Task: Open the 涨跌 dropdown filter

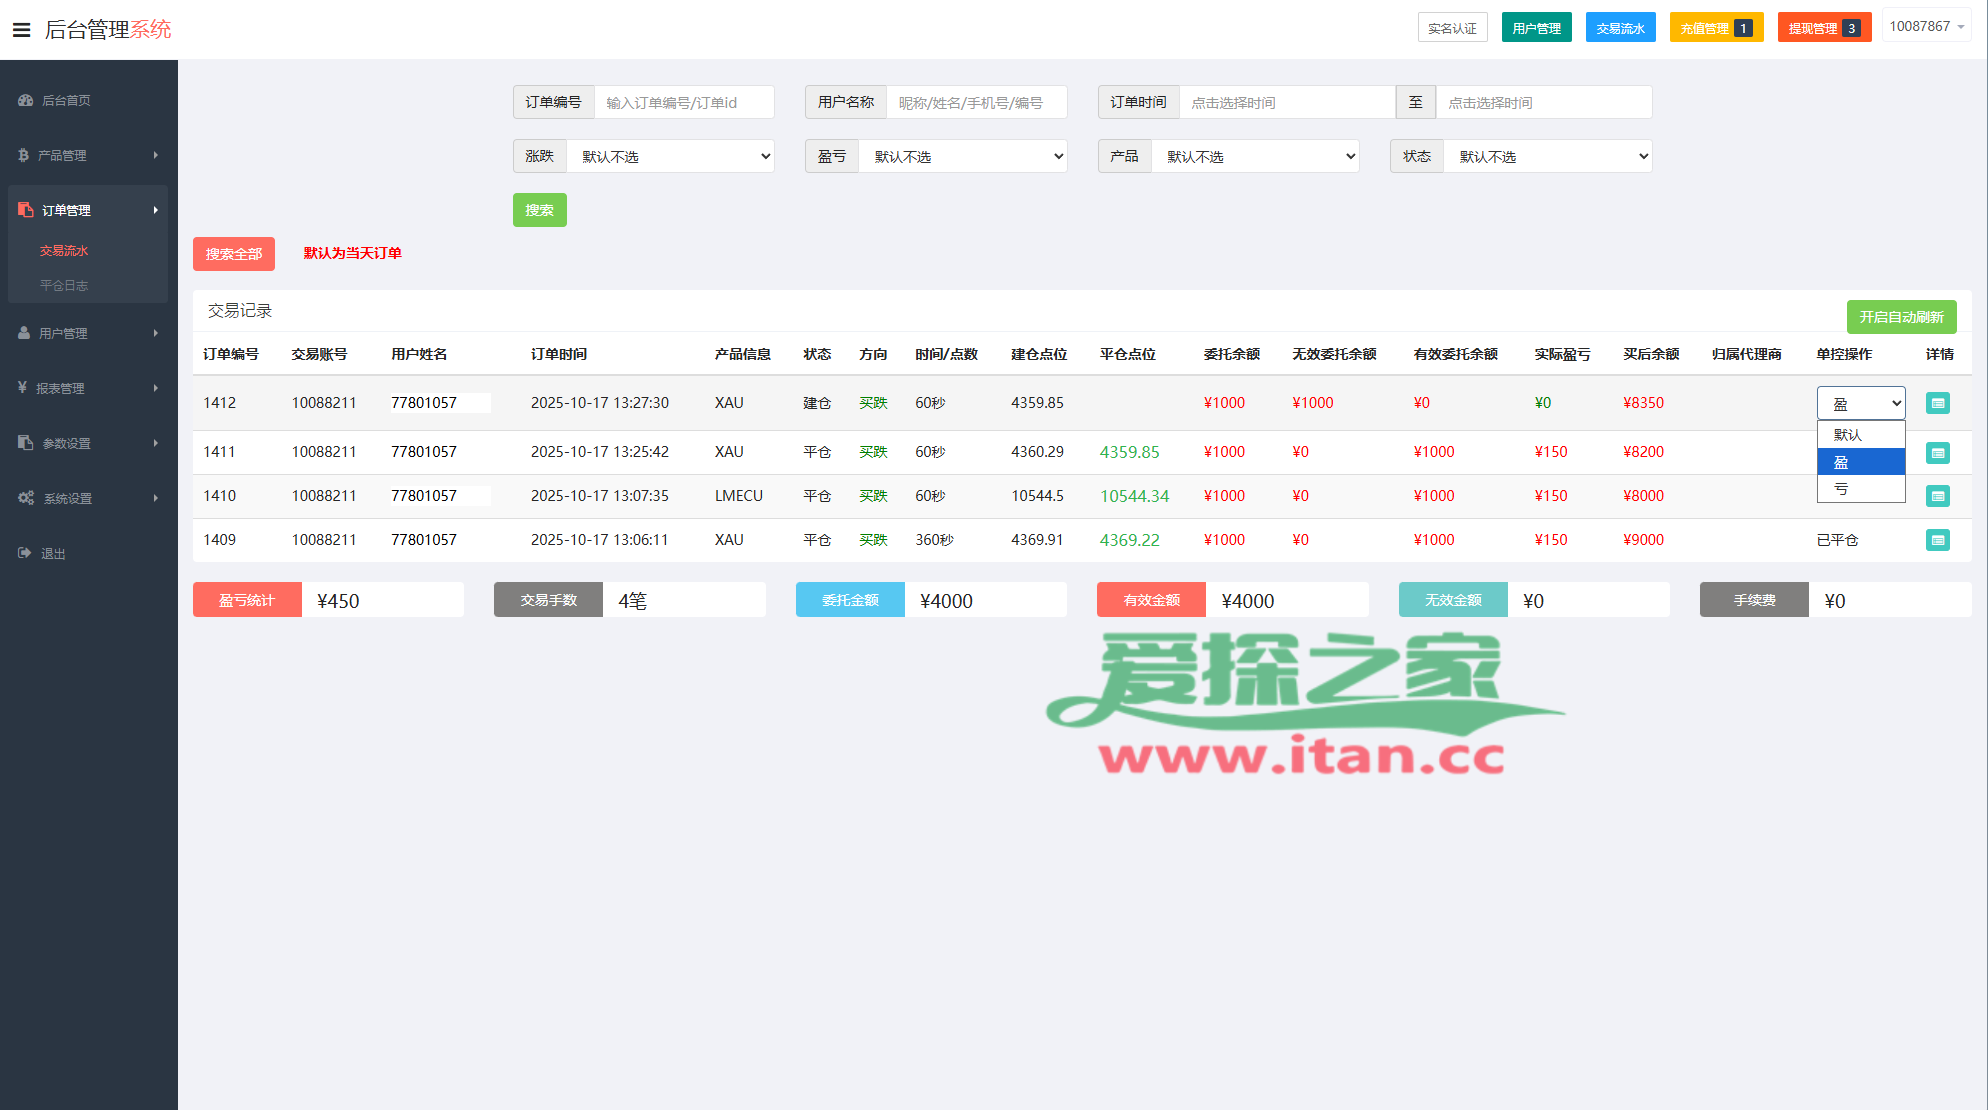Action: click(670, 157)
